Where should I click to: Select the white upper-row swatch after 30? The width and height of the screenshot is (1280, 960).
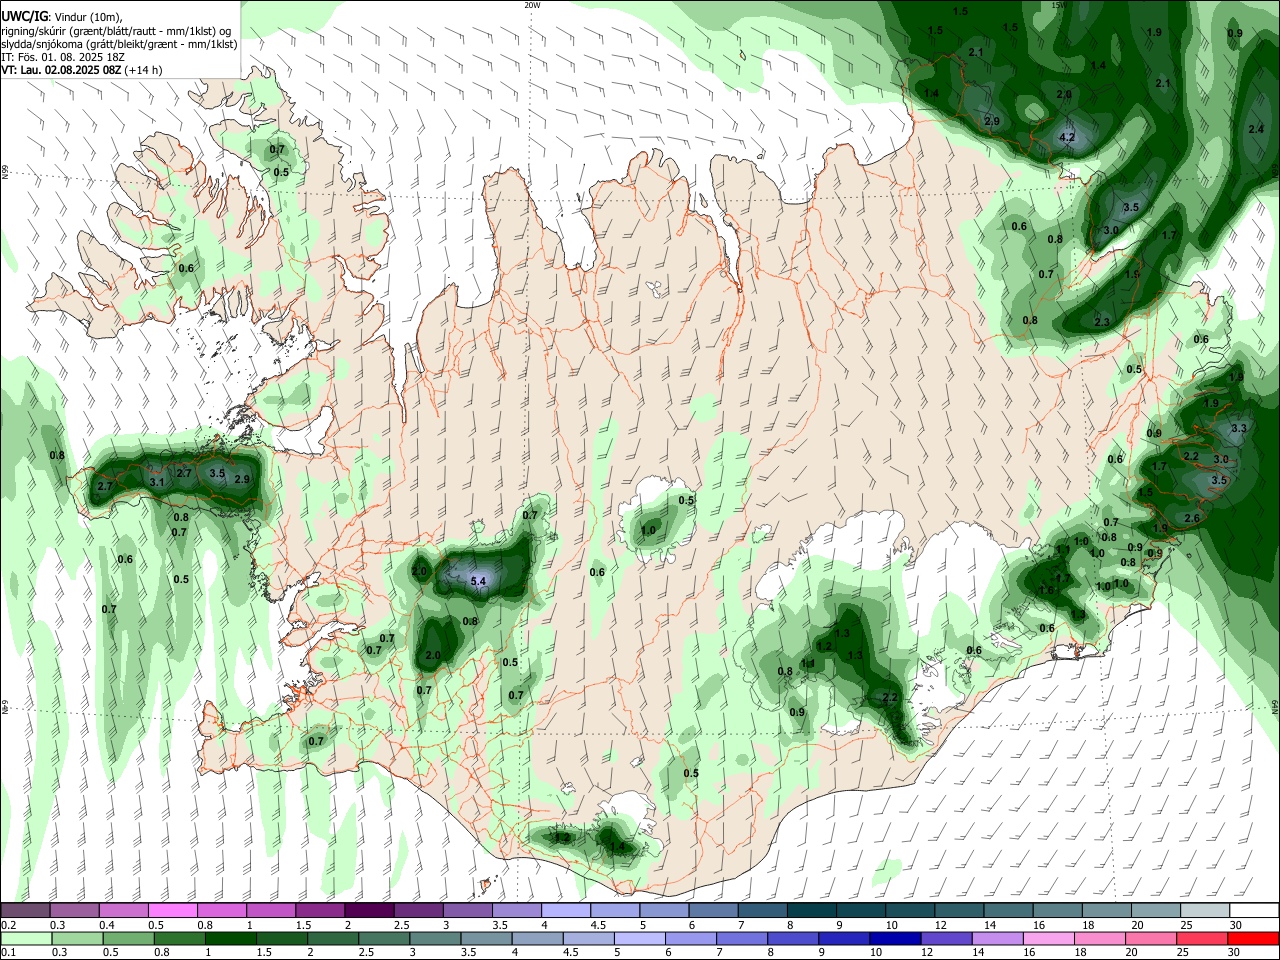point(1255,910)
